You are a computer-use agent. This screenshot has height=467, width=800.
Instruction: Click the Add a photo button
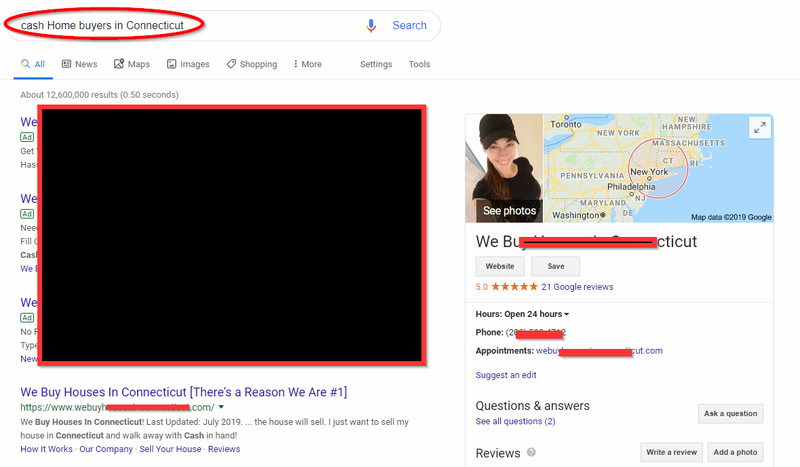tap(735, 452)
